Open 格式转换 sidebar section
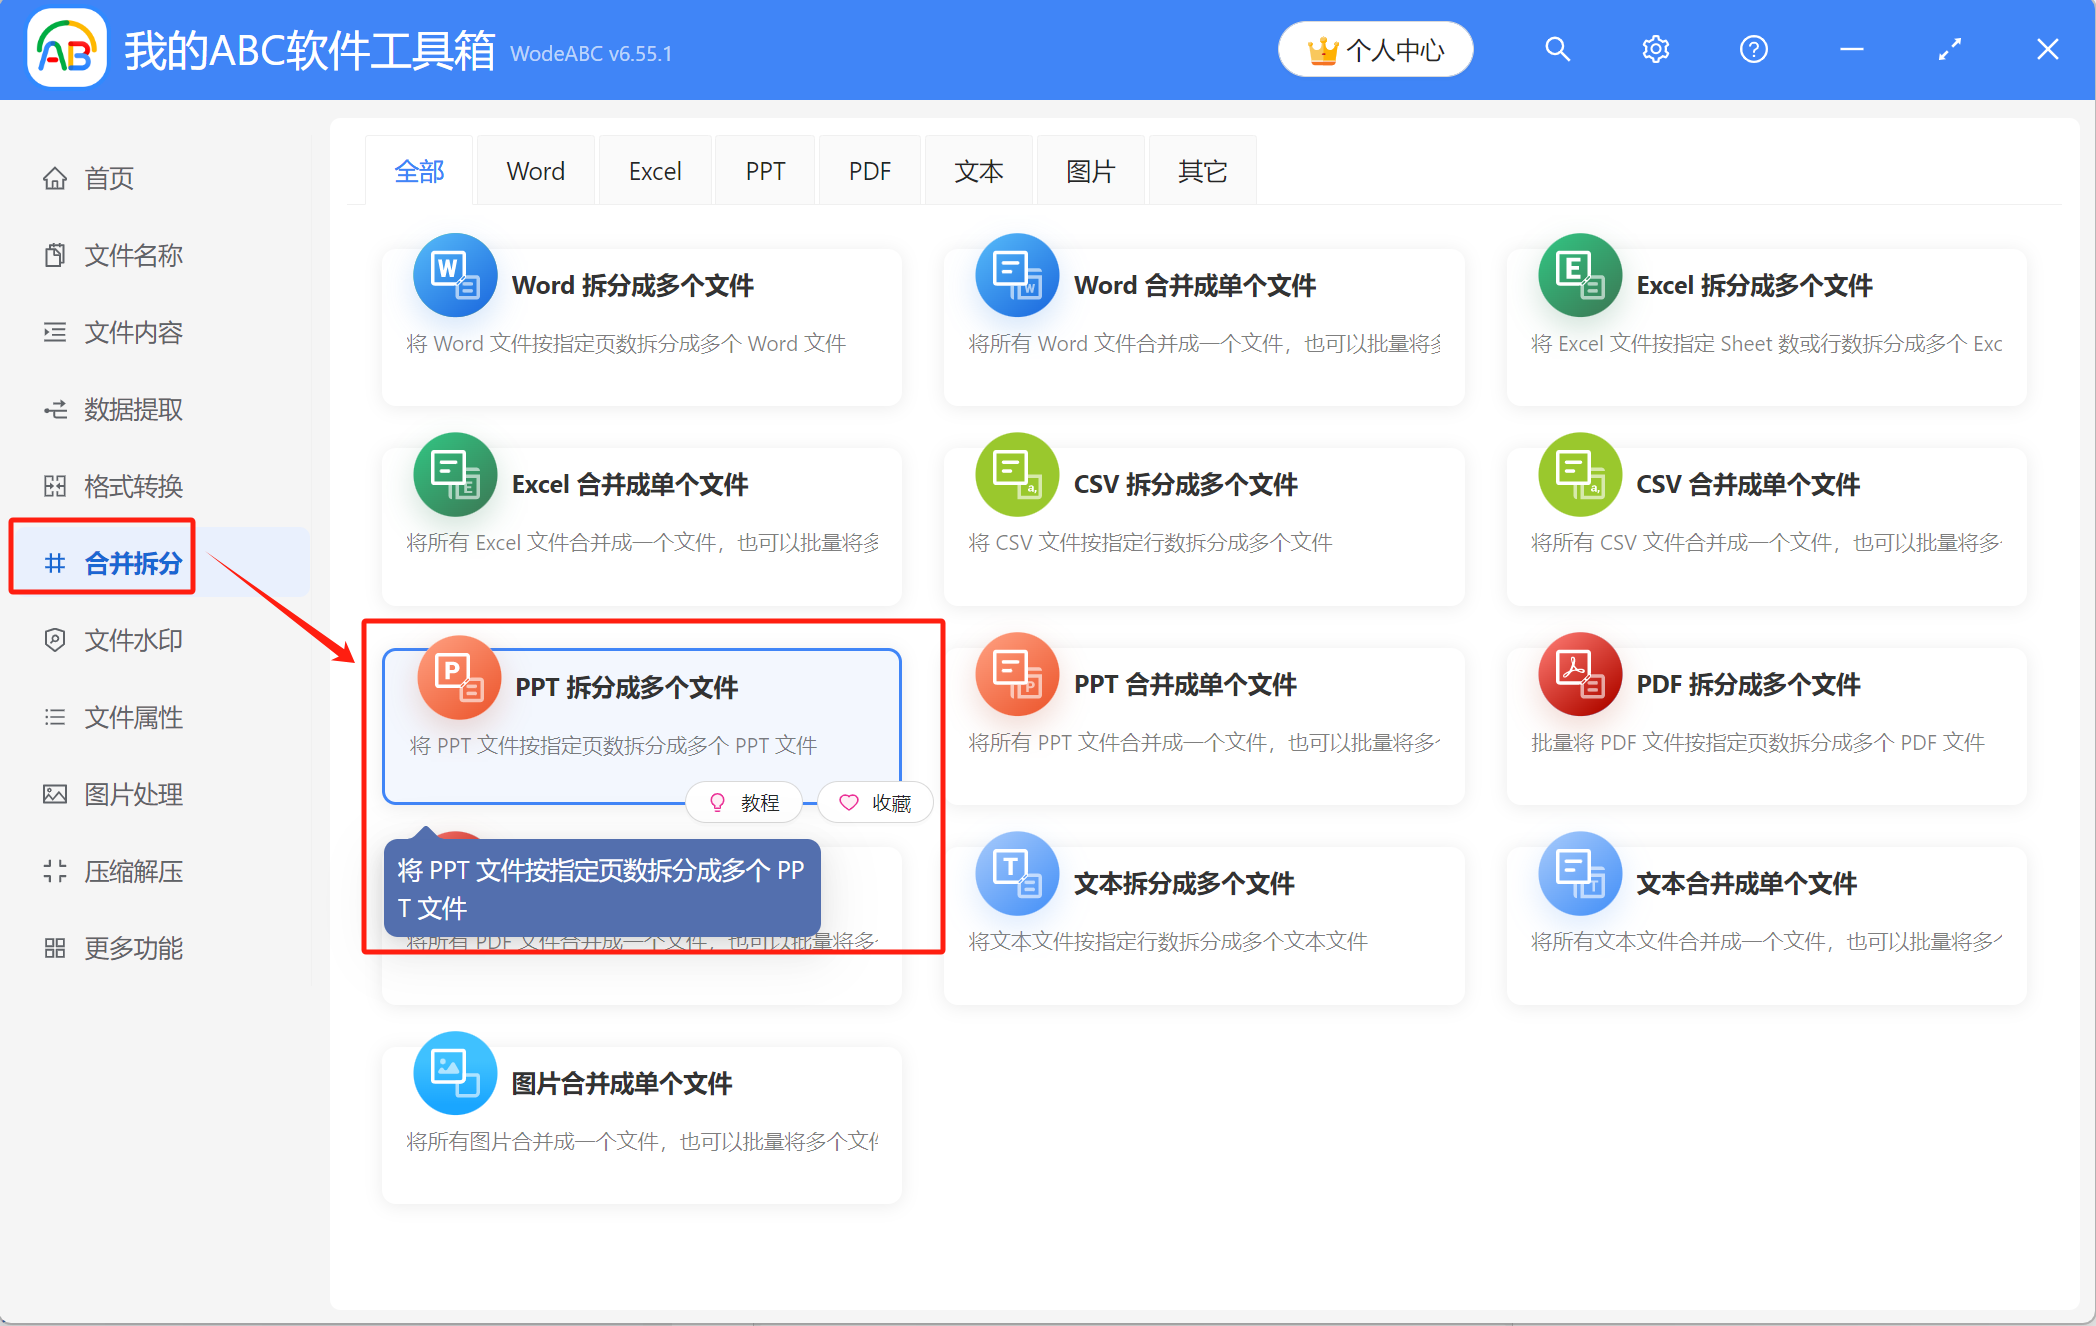The image size is (2096, 1326). coord(133,486)
